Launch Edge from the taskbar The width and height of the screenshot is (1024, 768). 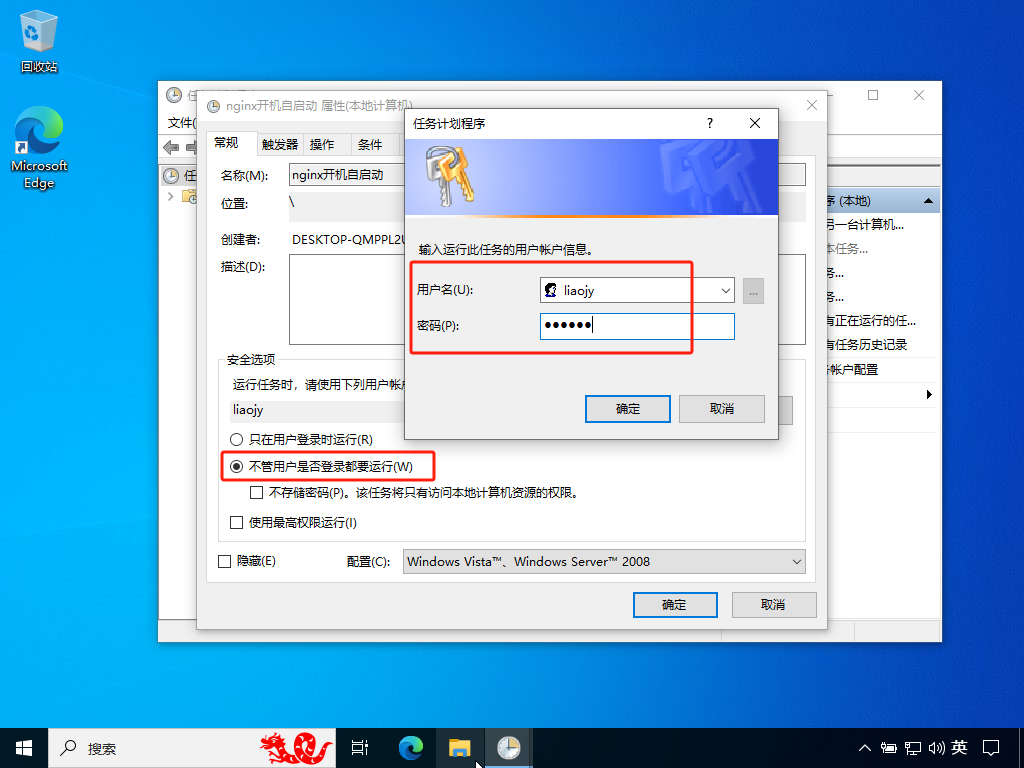[x=411, y=748]
